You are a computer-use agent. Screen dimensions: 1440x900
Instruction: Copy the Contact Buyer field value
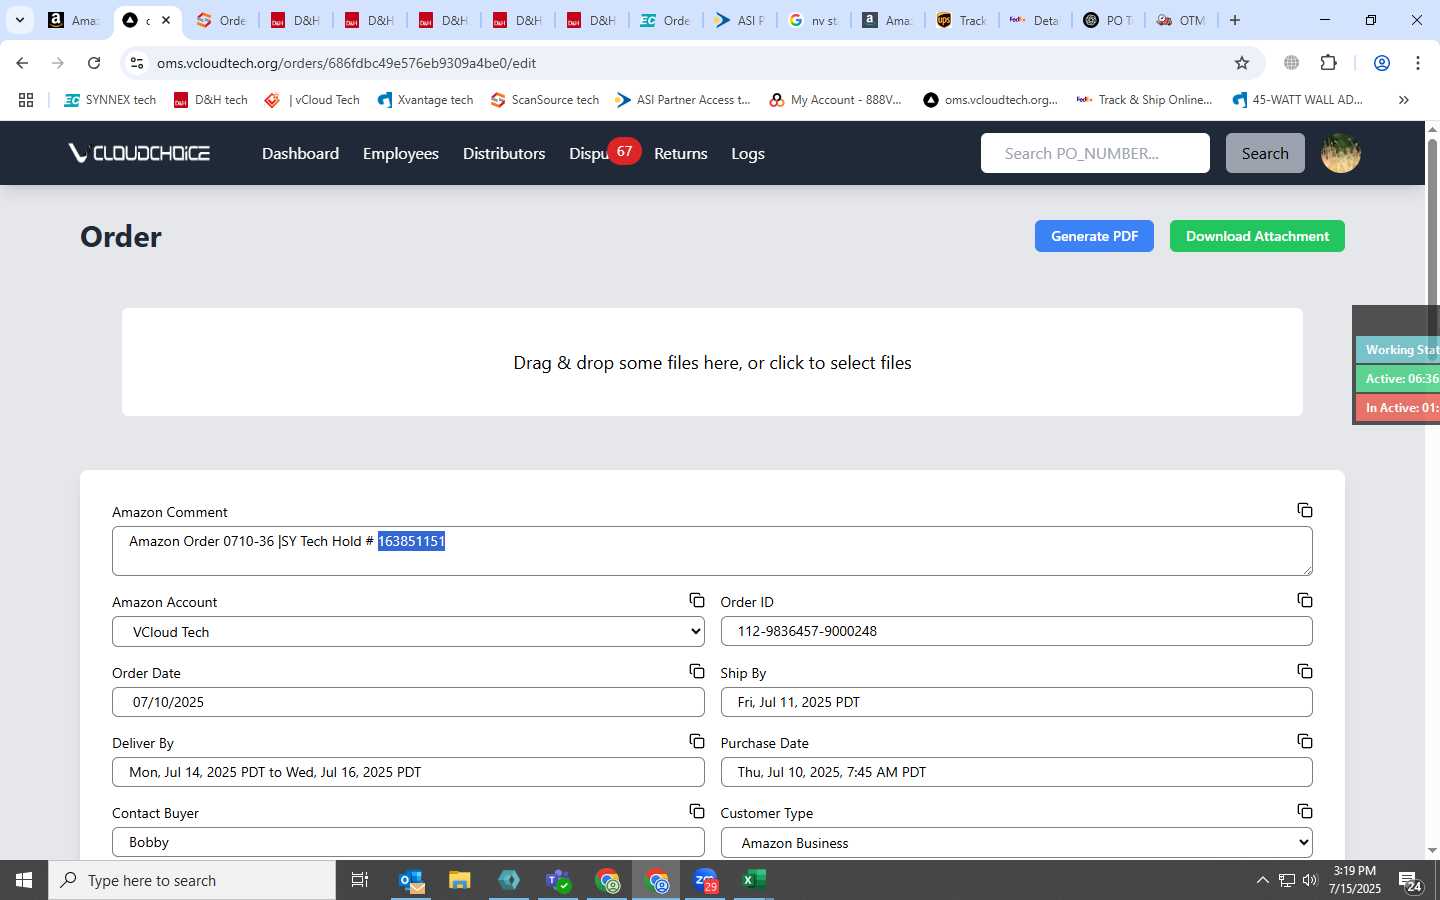click(697, 812)
